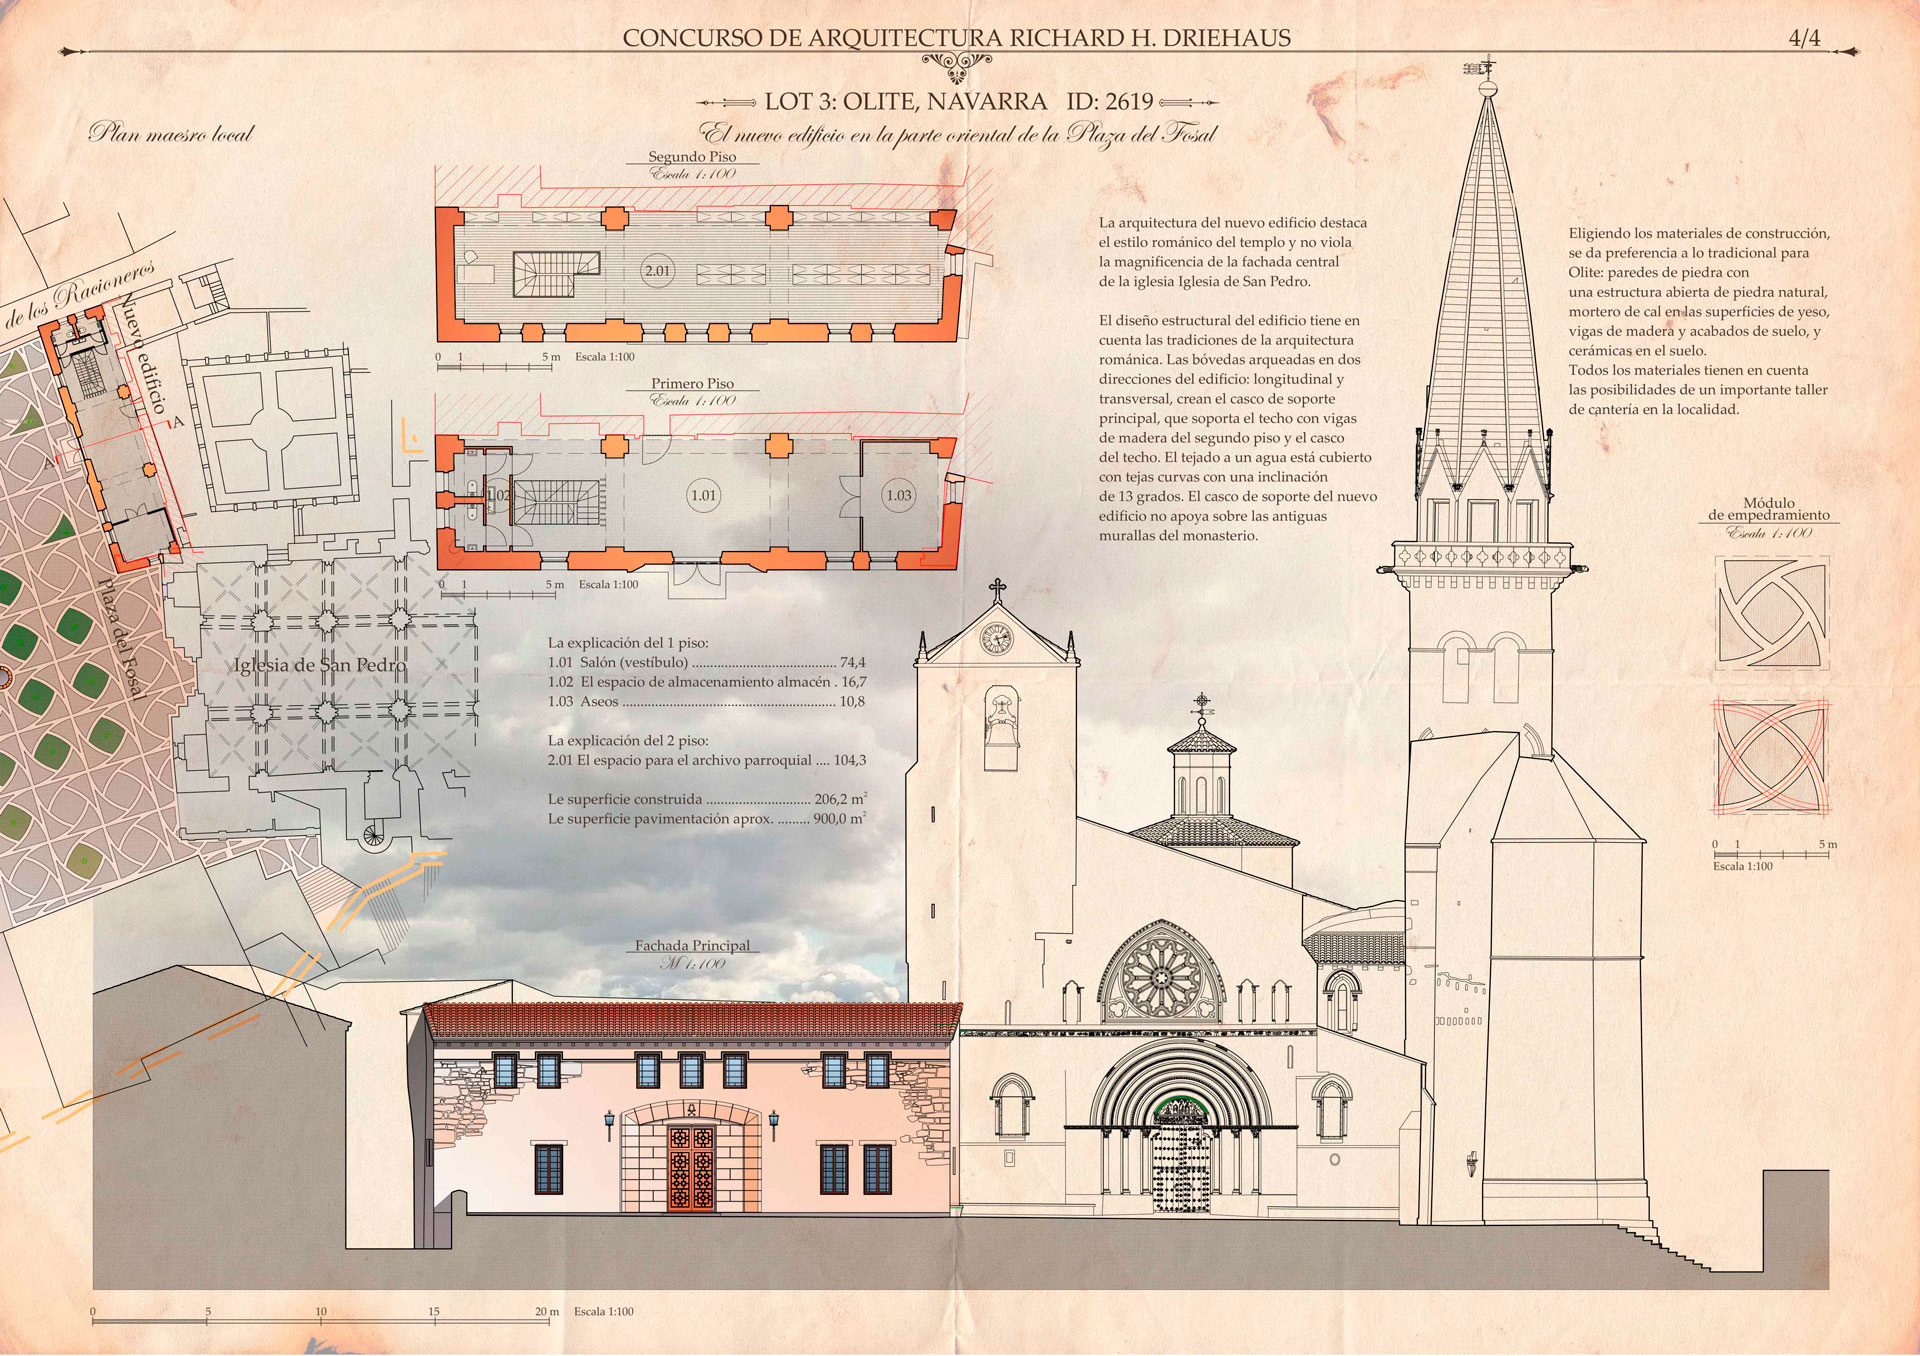Select the row "1.01 Salón (vestíbulo) 74,4"
The width and height of the screenshot is (1920, 1356).
pos(706,662)
